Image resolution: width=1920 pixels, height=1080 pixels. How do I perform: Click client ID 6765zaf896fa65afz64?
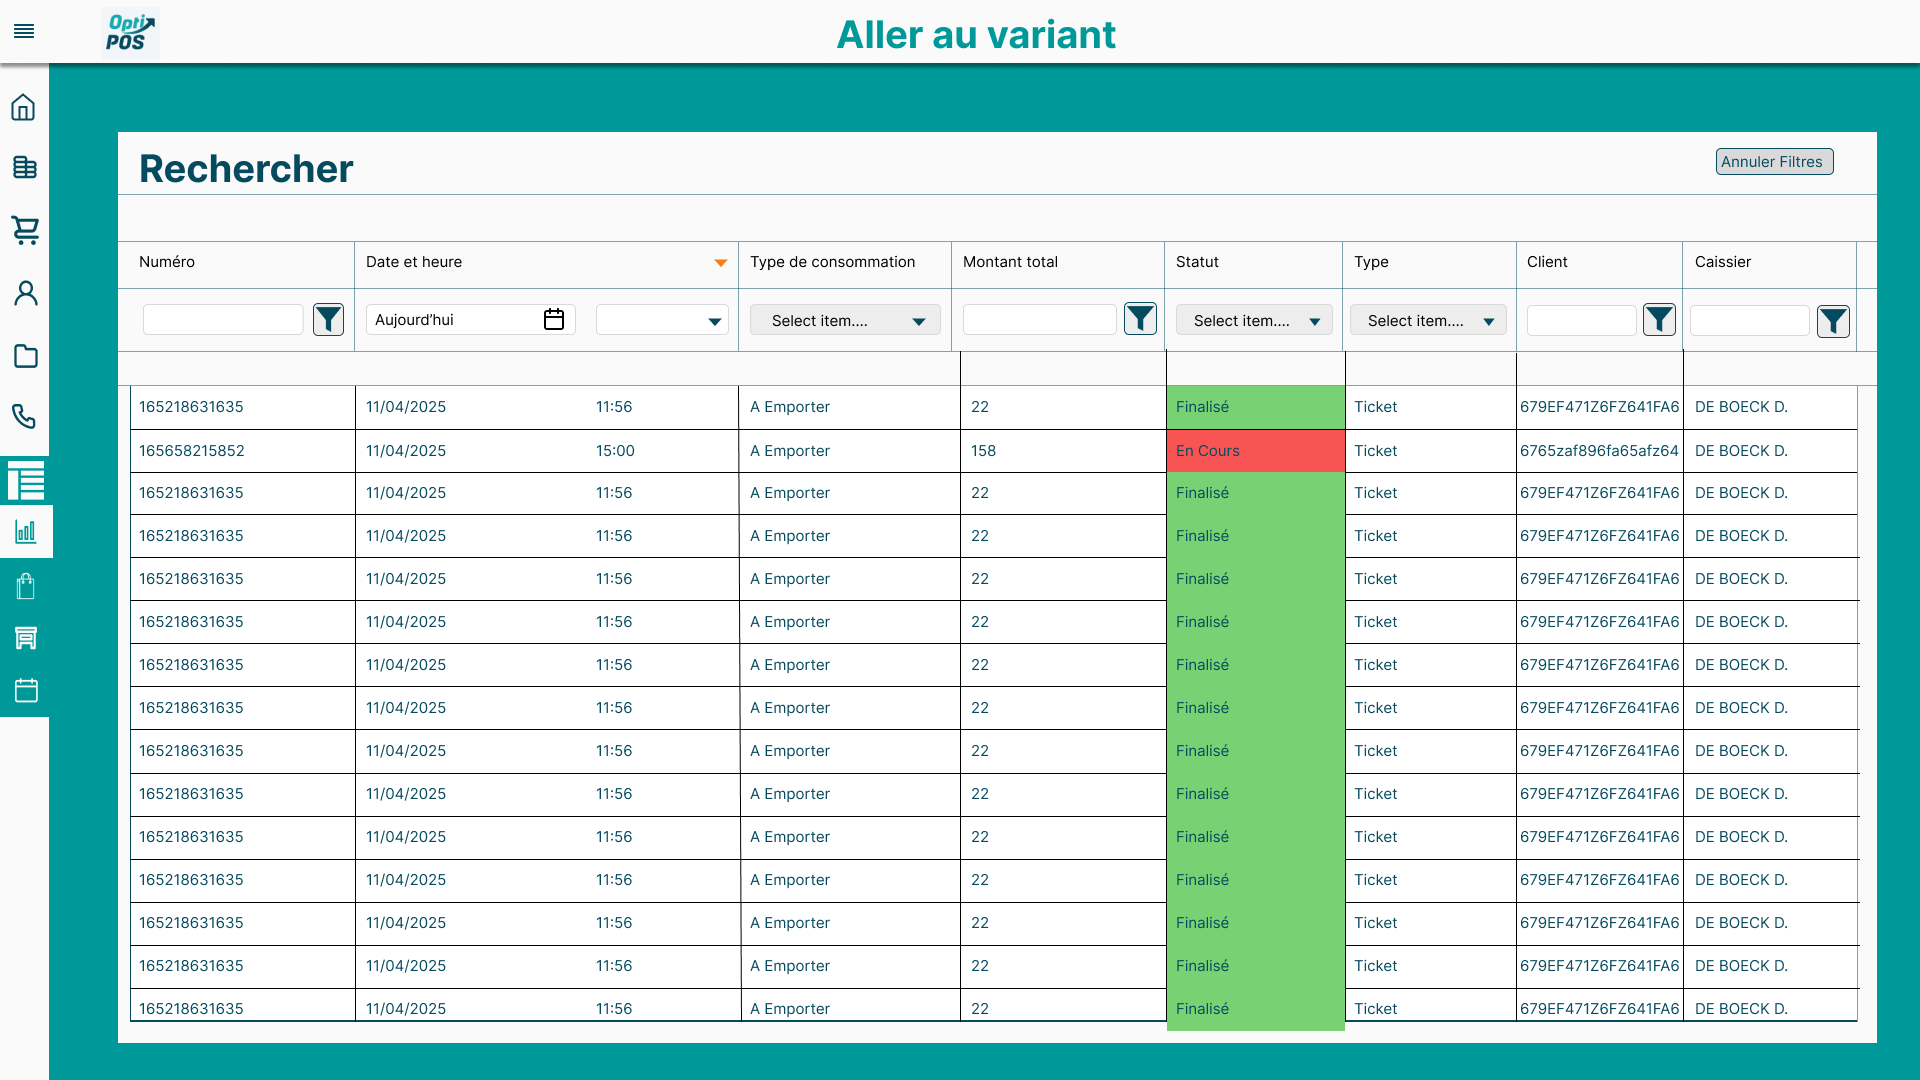pyautogui.click(x=1599, y=451)
